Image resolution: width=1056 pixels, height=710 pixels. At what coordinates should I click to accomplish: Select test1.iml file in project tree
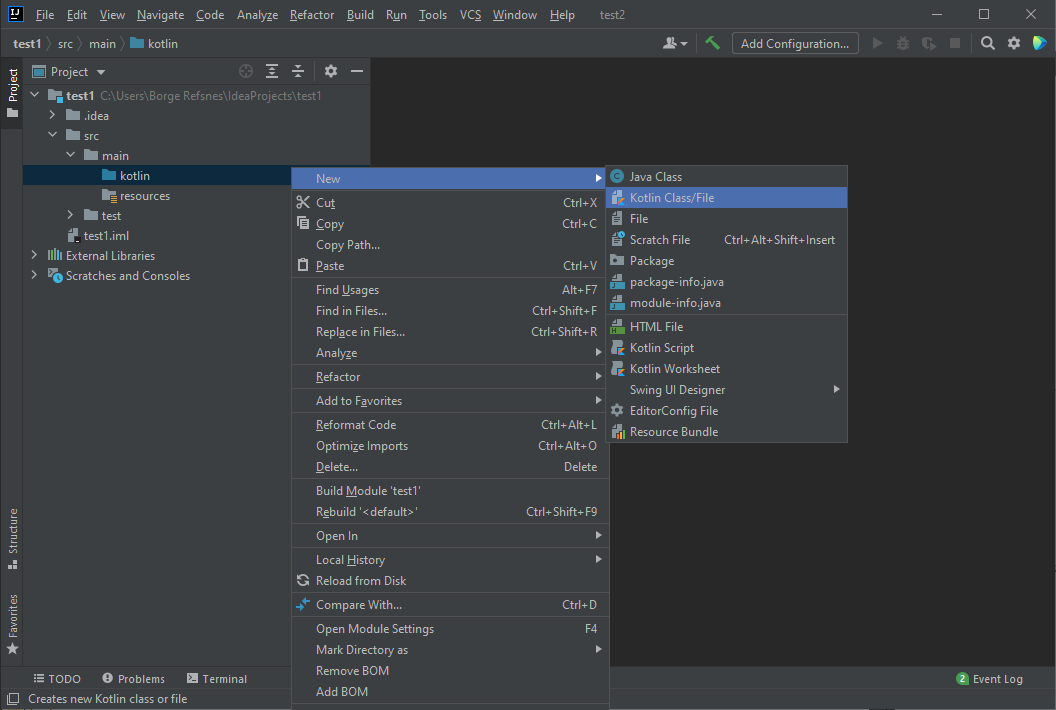(x=106, y=236)
